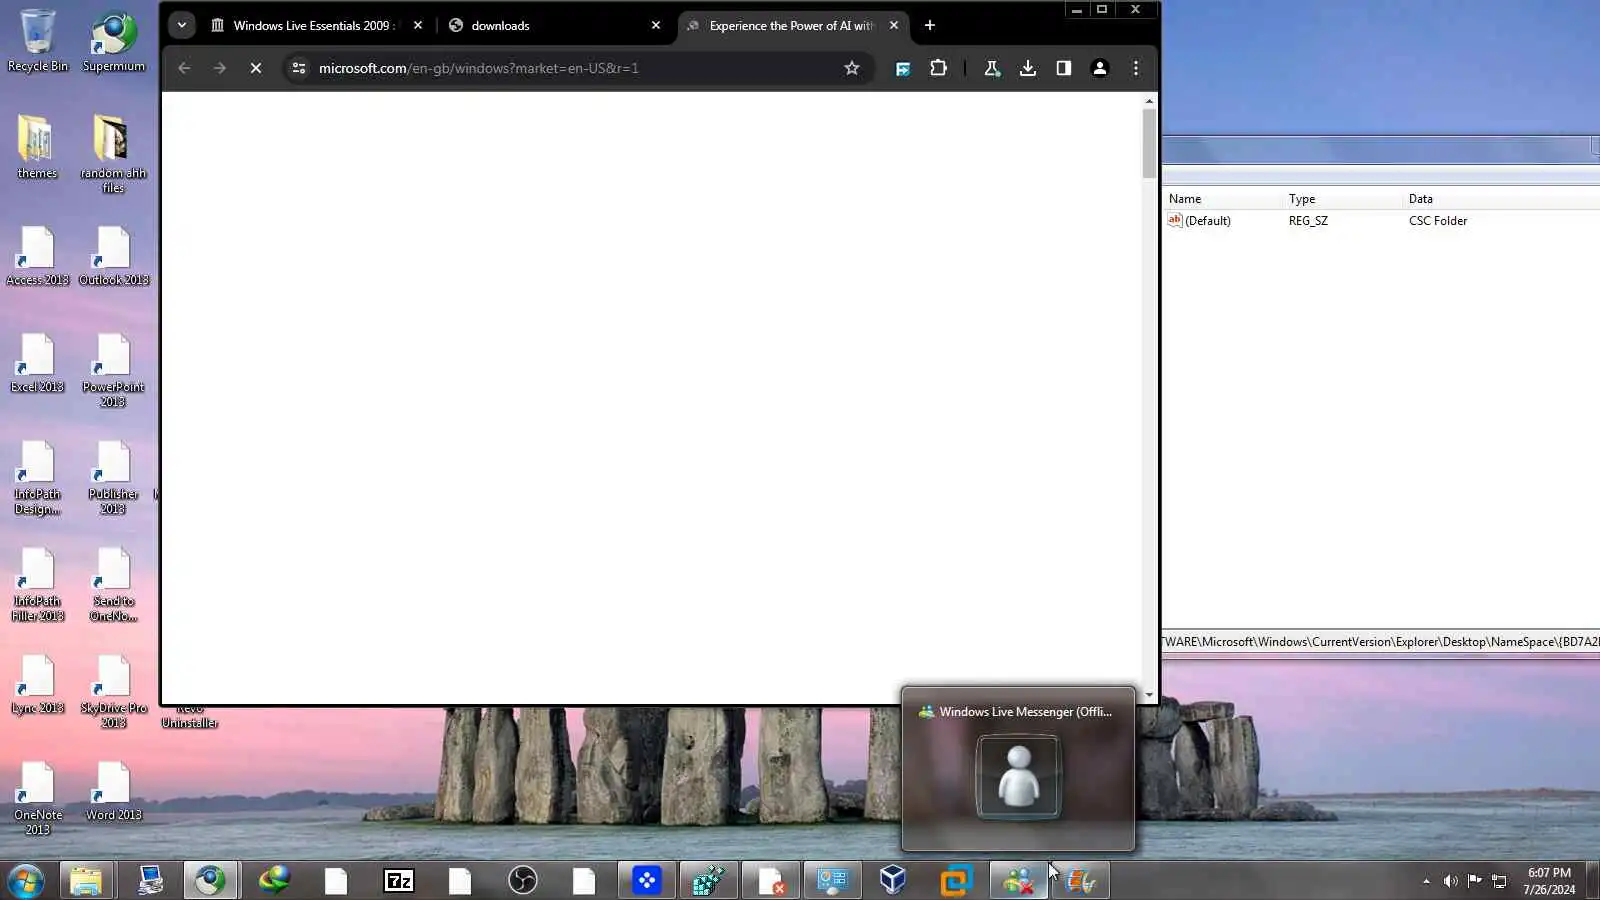Toggle the browser side panel
Screen dimensions: 1600x900
click(x=1064, y=68)
